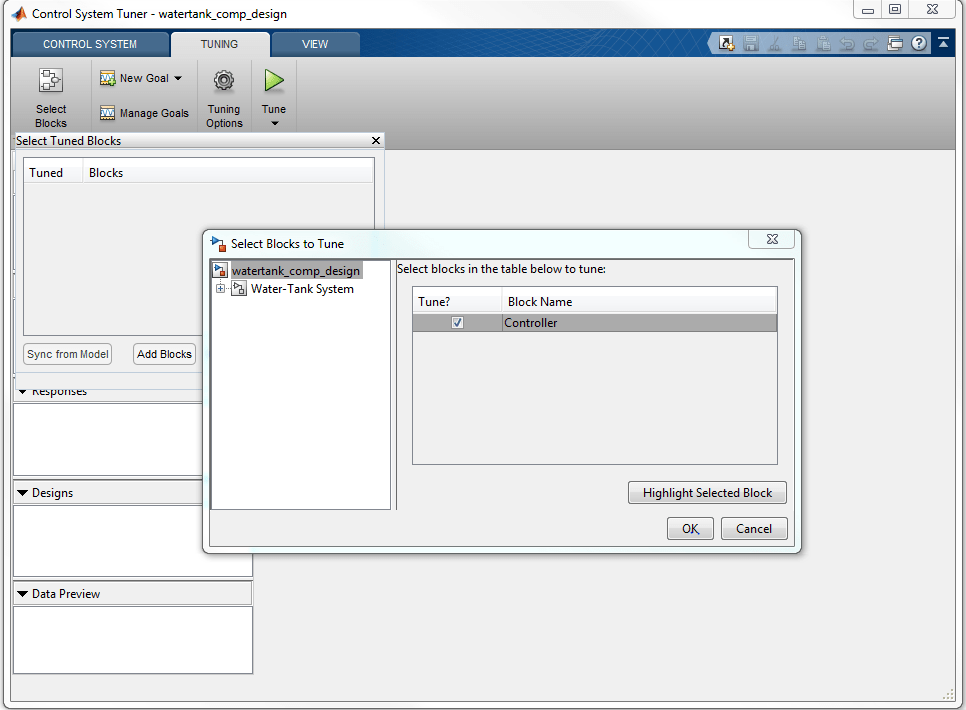
Task: Click the watertank_comp_design model icon
Action: pyautogui.click(x=220, y=270)
